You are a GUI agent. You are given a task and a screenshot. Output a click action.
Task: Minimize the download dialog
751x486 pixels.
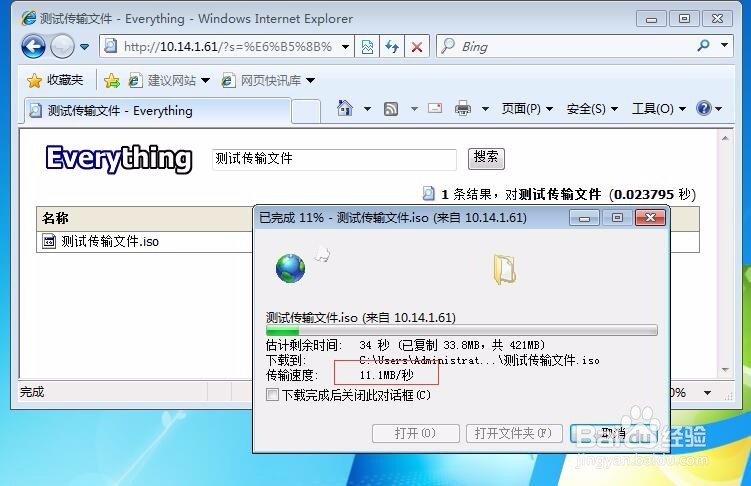pyautogui.click(x=584, y=218)
